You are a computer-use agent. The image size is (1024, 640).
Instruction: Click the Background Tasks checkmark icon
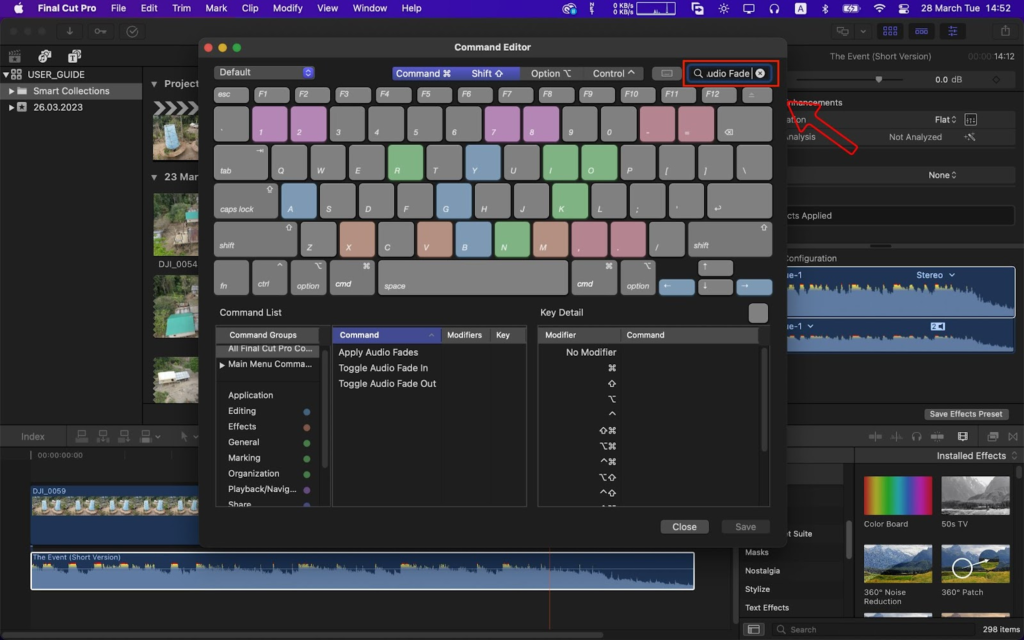coord(132,31)
